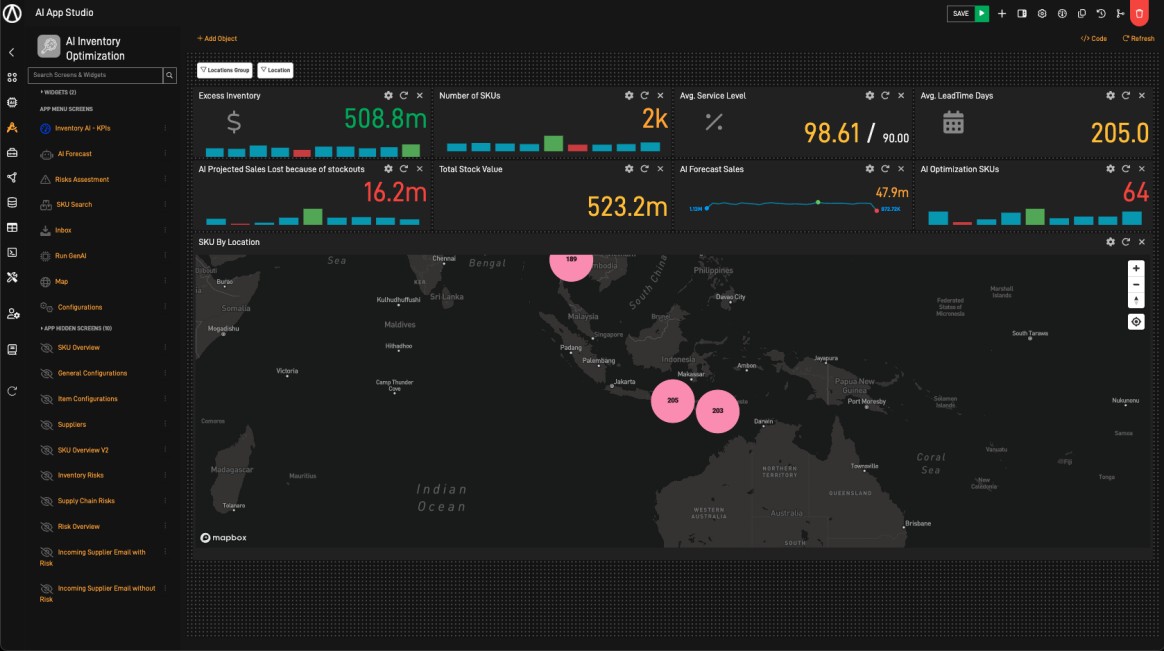Image resolution: width=1164 pixels, height=651 pixels.
Task: Toggle visibility of SKU Overview hidden screen
Action: [x=46, y=348]
